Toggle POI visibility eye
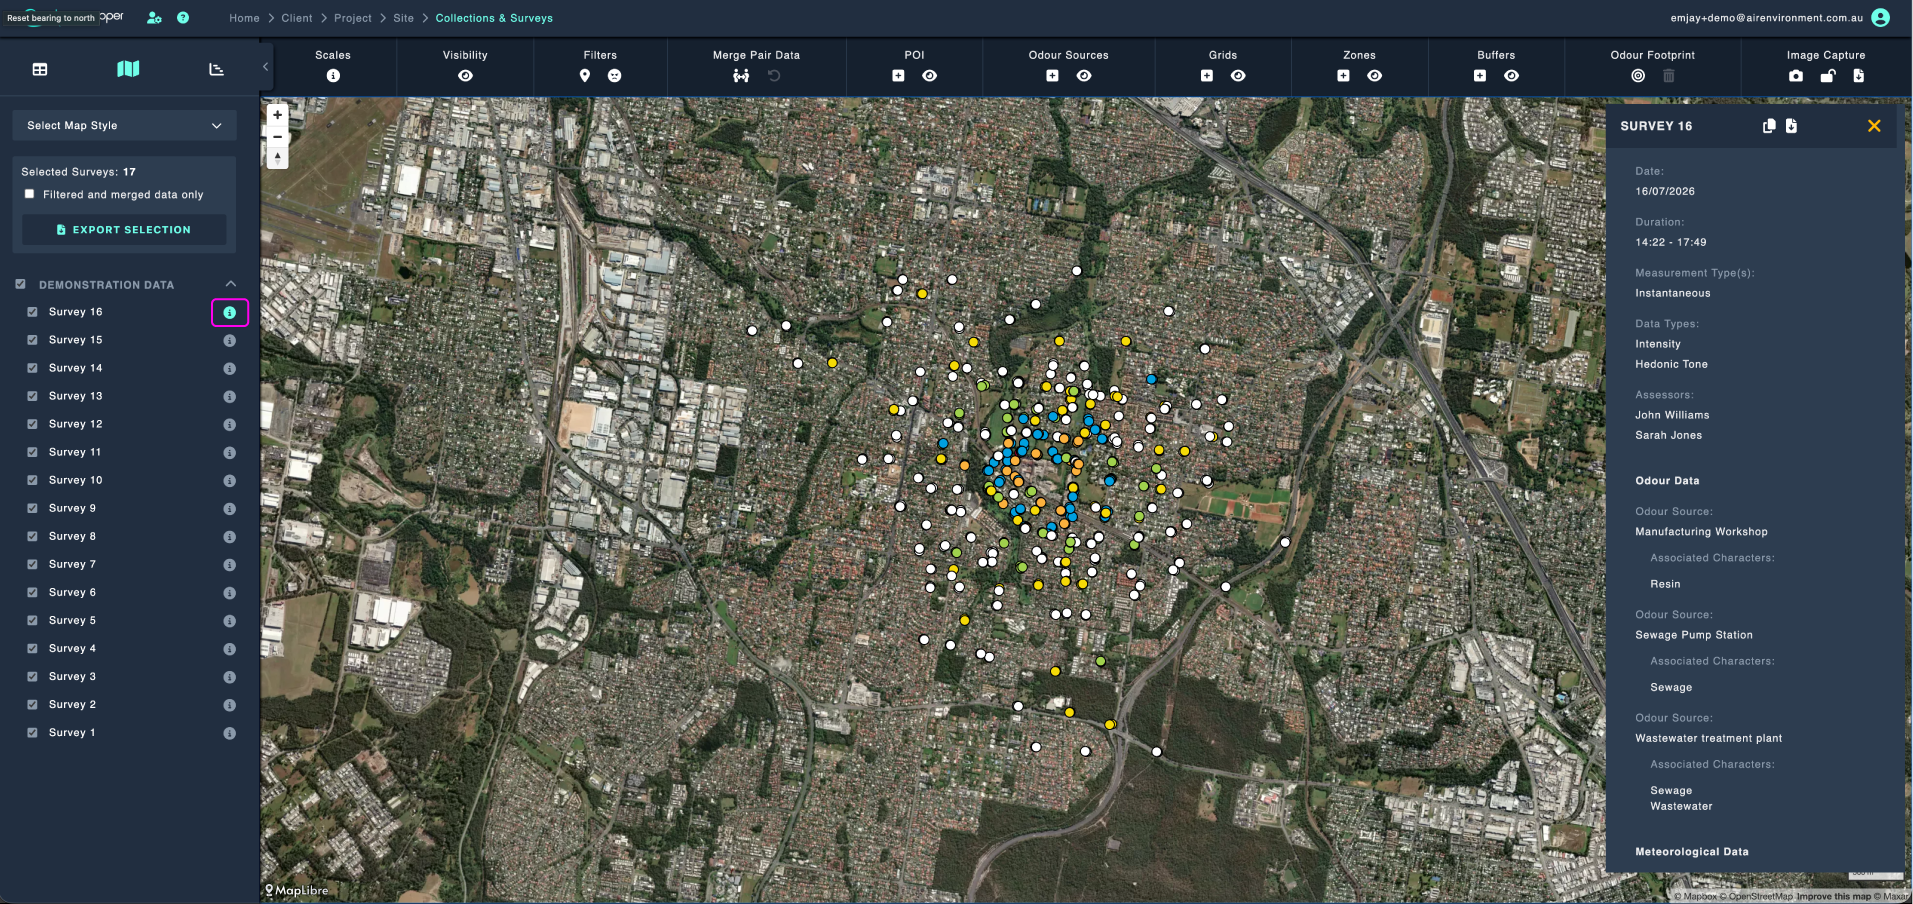This screenshot has height=904, width=1913. tap(930, 76)
